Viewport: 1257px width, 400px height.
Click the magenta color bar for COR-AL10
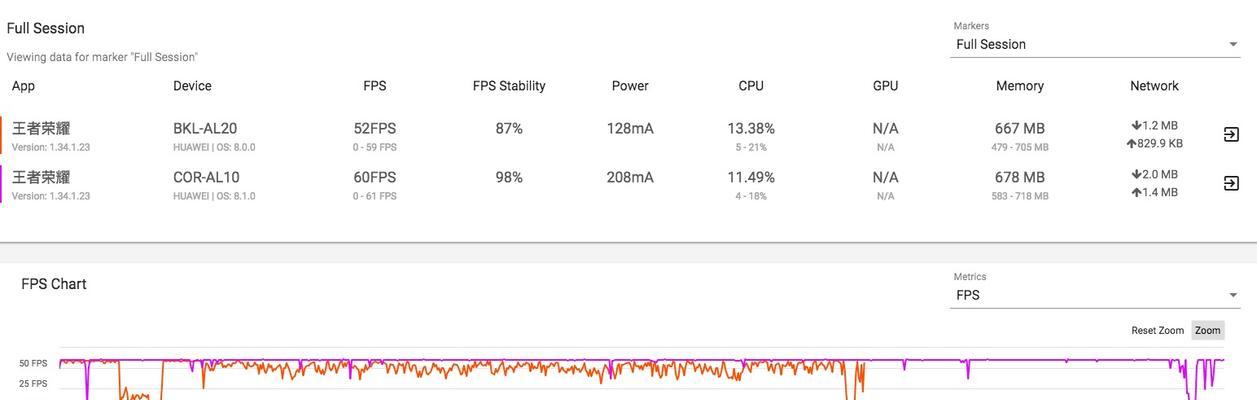coord(1,184)
